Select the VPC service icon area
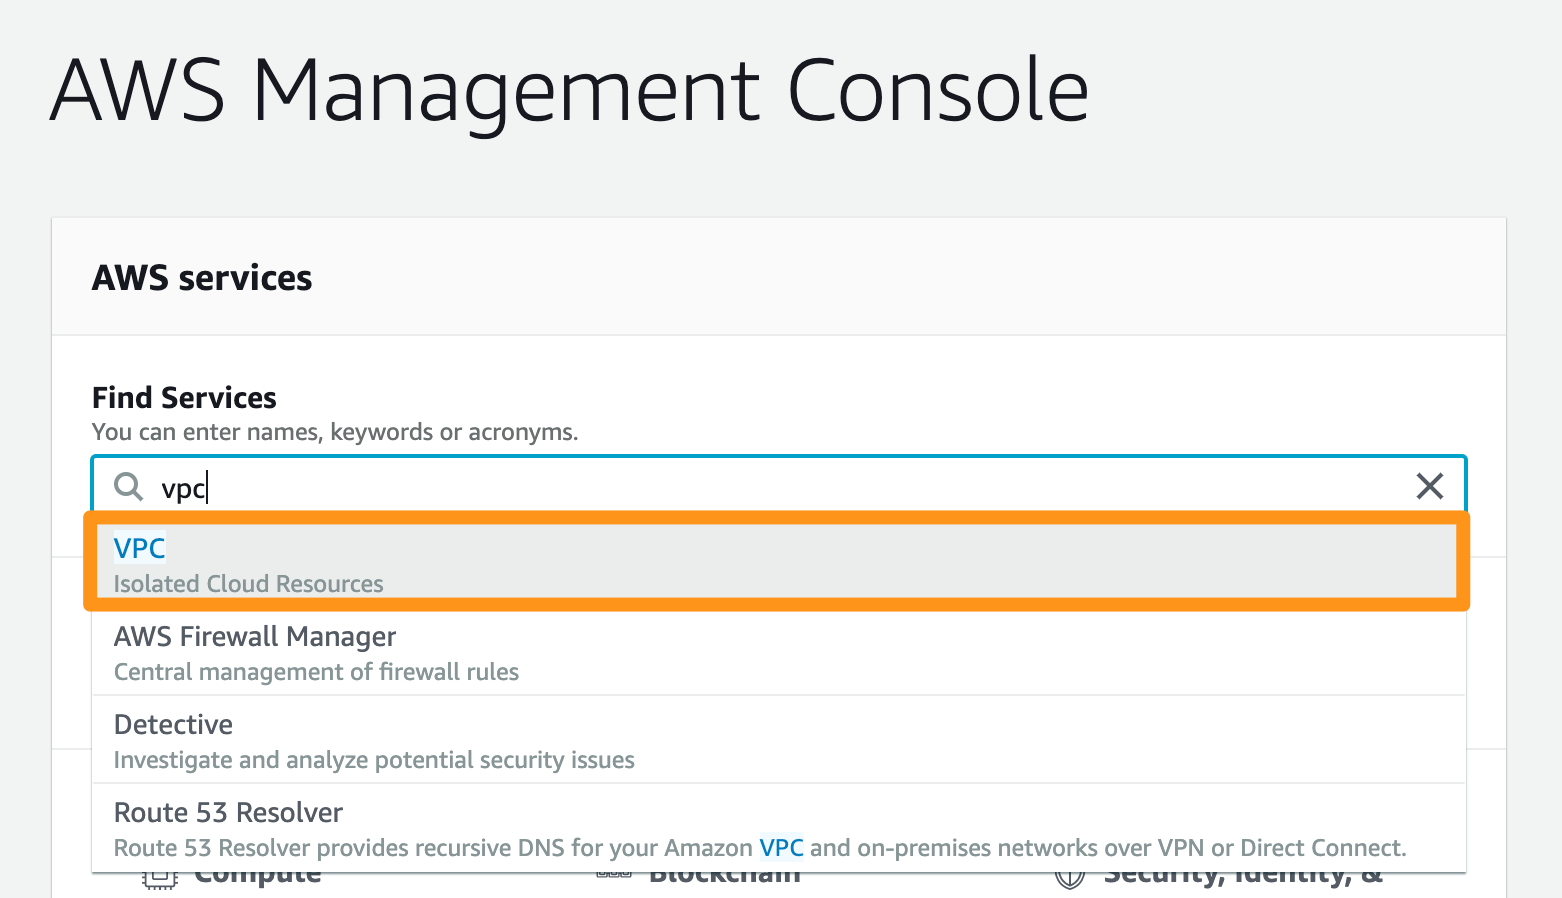Screen dimensions: 1562x898 [139, 548]
